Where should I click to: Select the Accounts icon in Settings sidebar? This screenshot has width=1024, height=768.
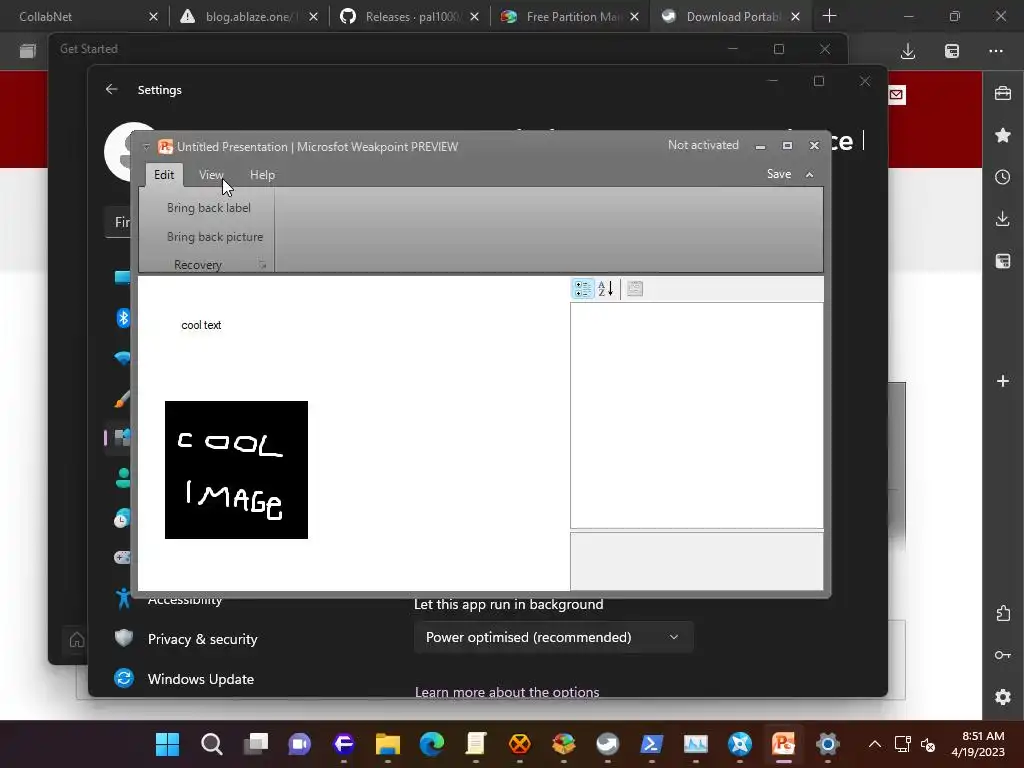(123, 478)
